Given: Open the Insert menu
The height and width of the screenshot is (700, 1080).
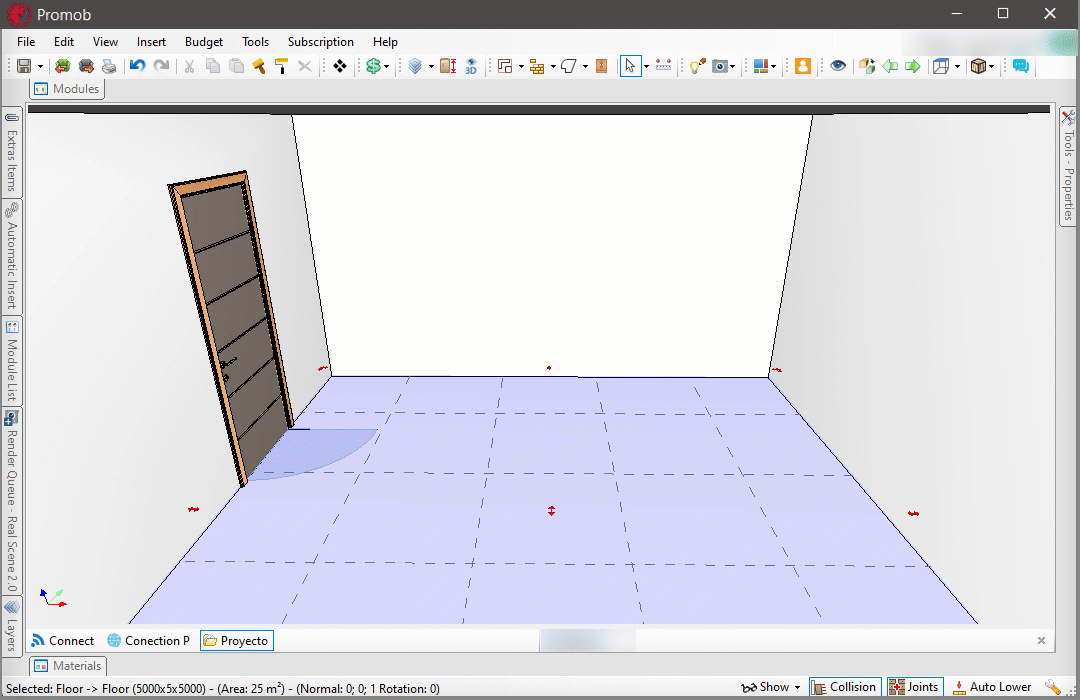Looking at the screenshot, I should pyautogui.click(x=152, y=42).
